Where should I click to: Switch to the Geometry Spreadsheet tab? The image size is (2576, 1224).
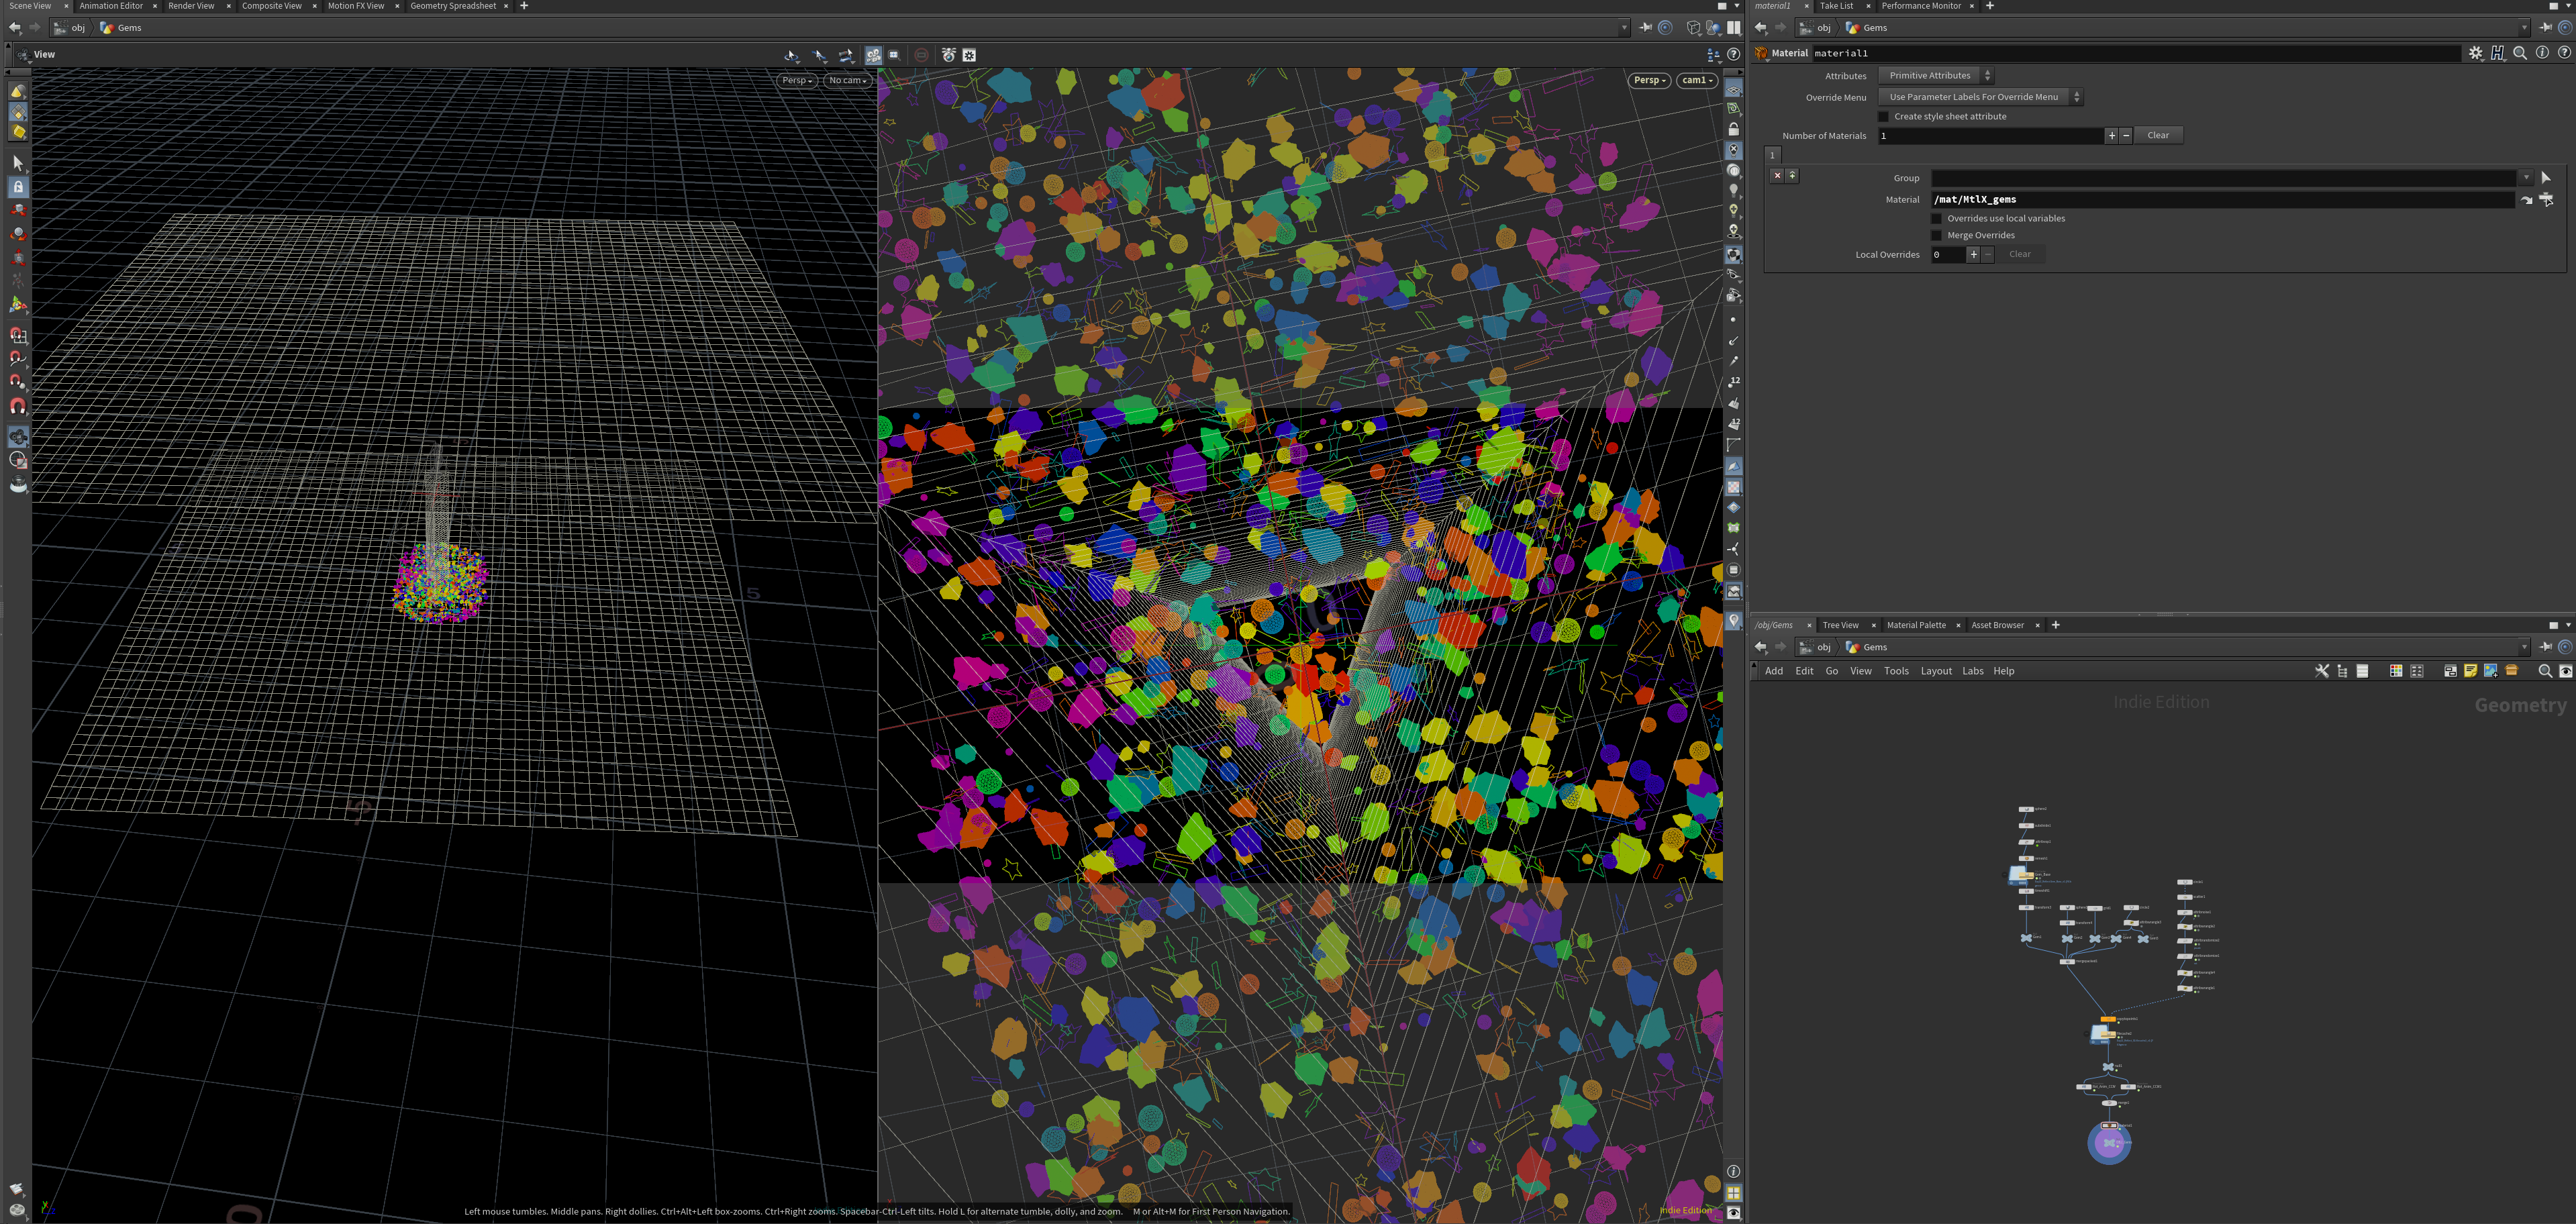pyautogui.click(x=453, y=6)
